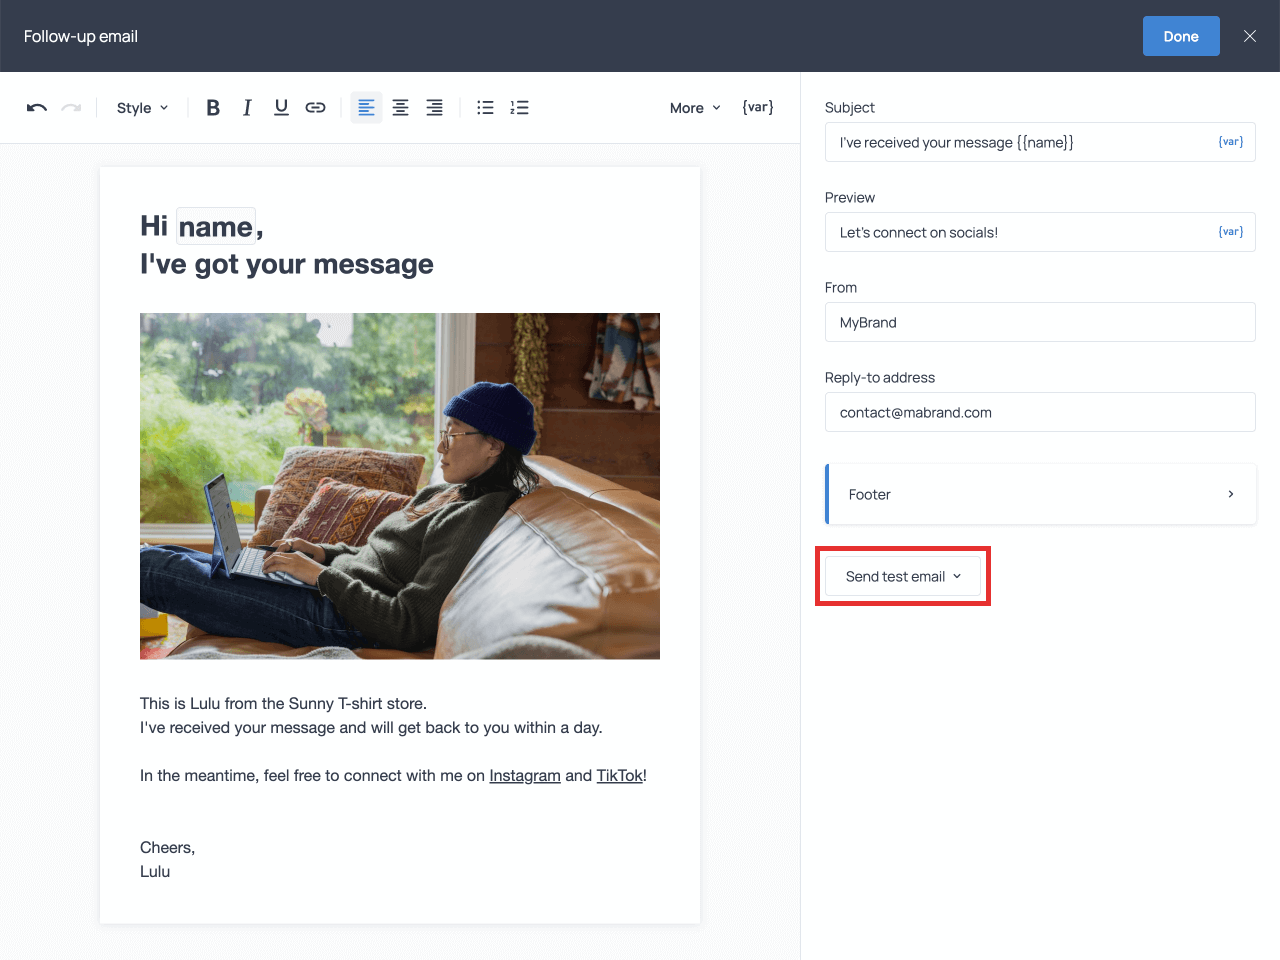Open the Footer settings panel
The height and width of the screenshot is (960, 1280).
click(1040, 494)
